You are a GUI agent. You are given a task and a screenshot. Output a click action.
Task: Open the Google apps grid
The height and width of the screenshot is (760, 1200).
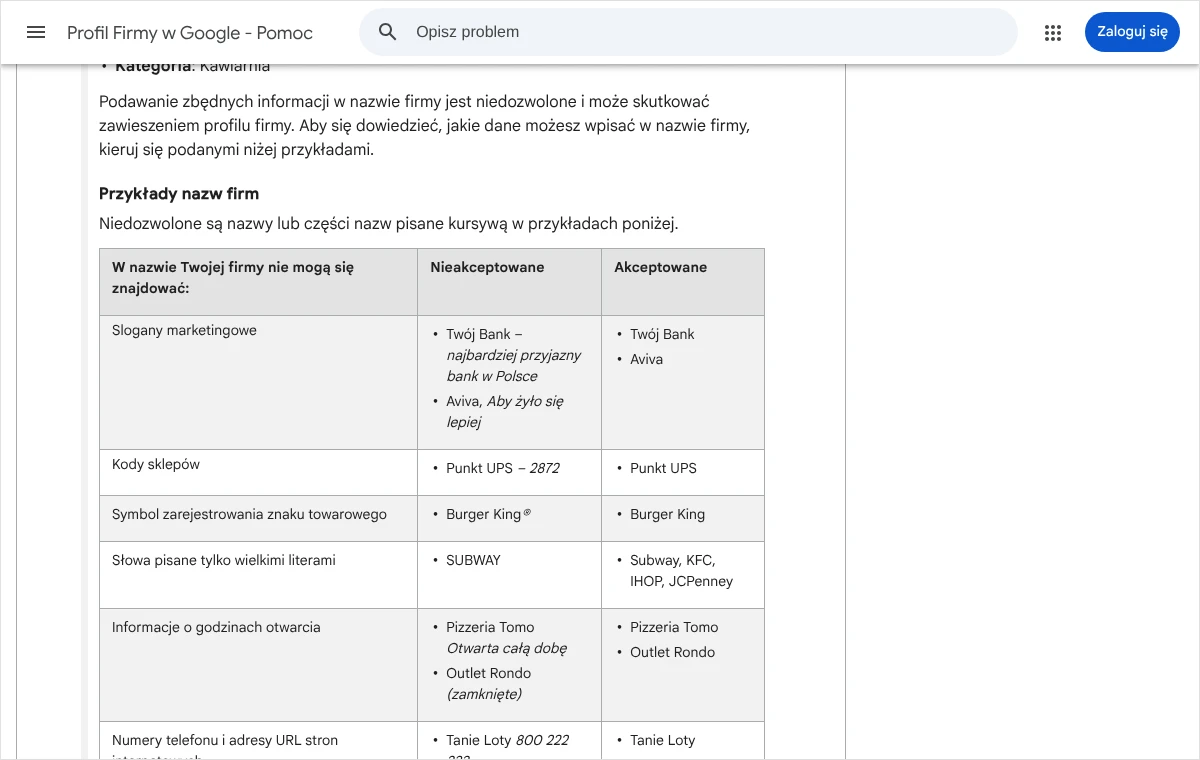[1052, 32]
